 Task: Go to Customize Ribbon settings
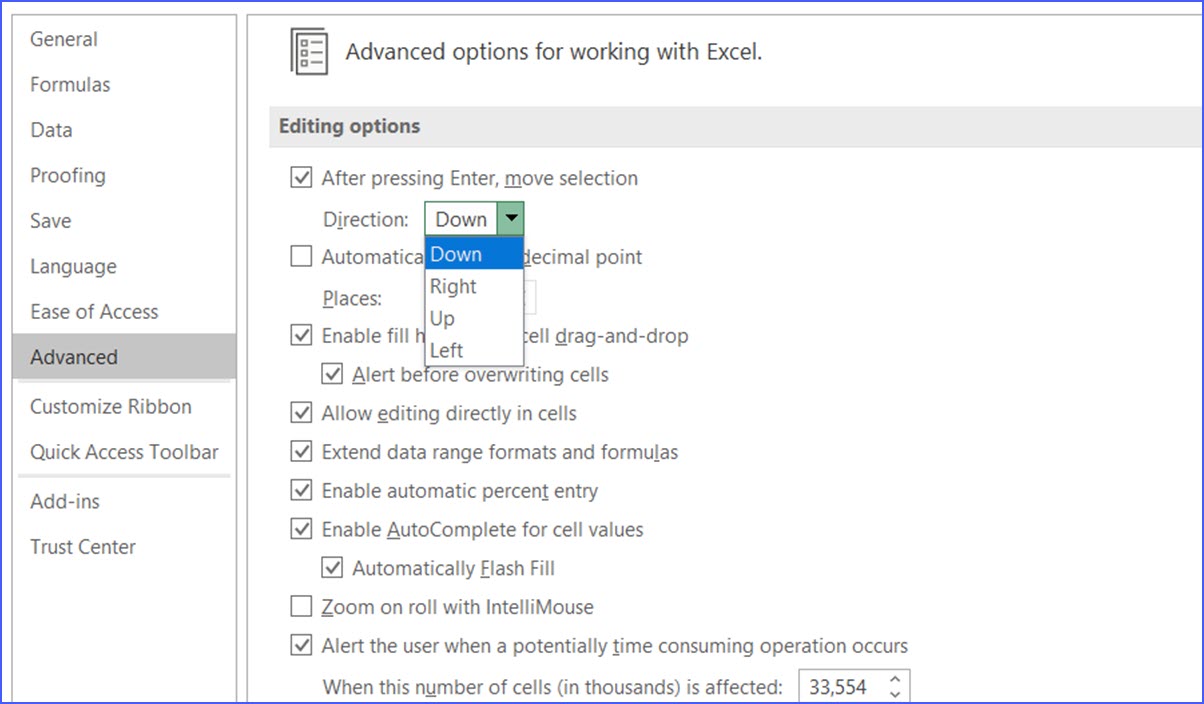[111, 406]
